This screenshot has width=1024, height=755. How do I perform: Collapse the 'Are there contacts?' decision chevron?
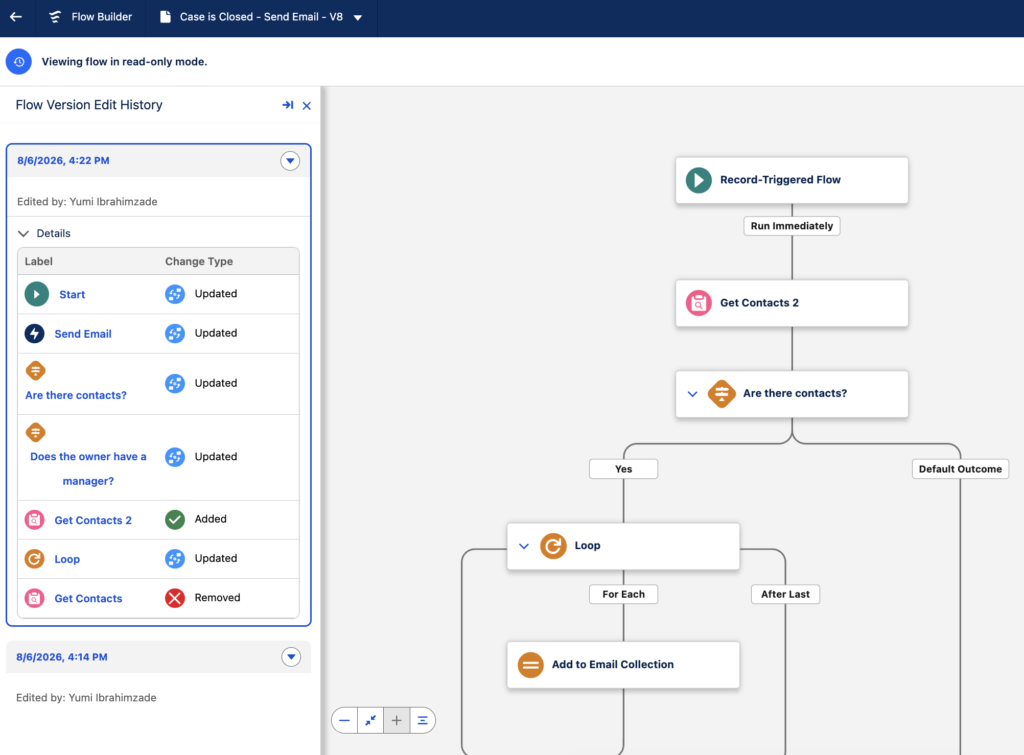pos(693,394)
